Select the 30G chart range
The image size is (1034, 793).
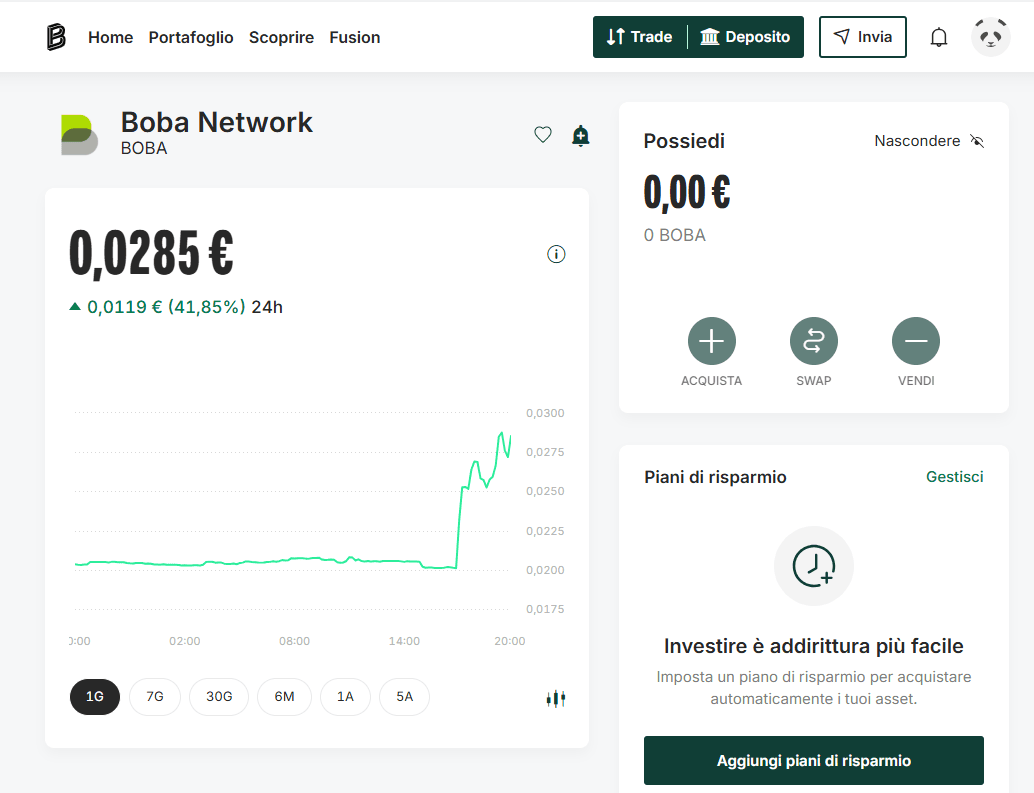tap(219, 697)
